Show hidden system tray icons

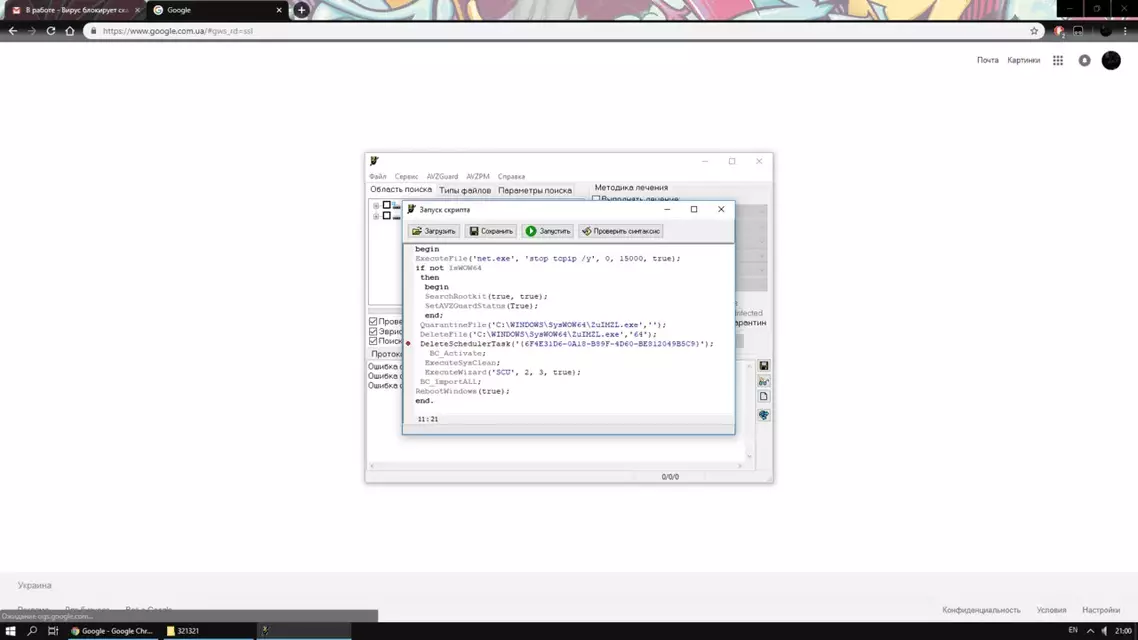click(1090, 631)
